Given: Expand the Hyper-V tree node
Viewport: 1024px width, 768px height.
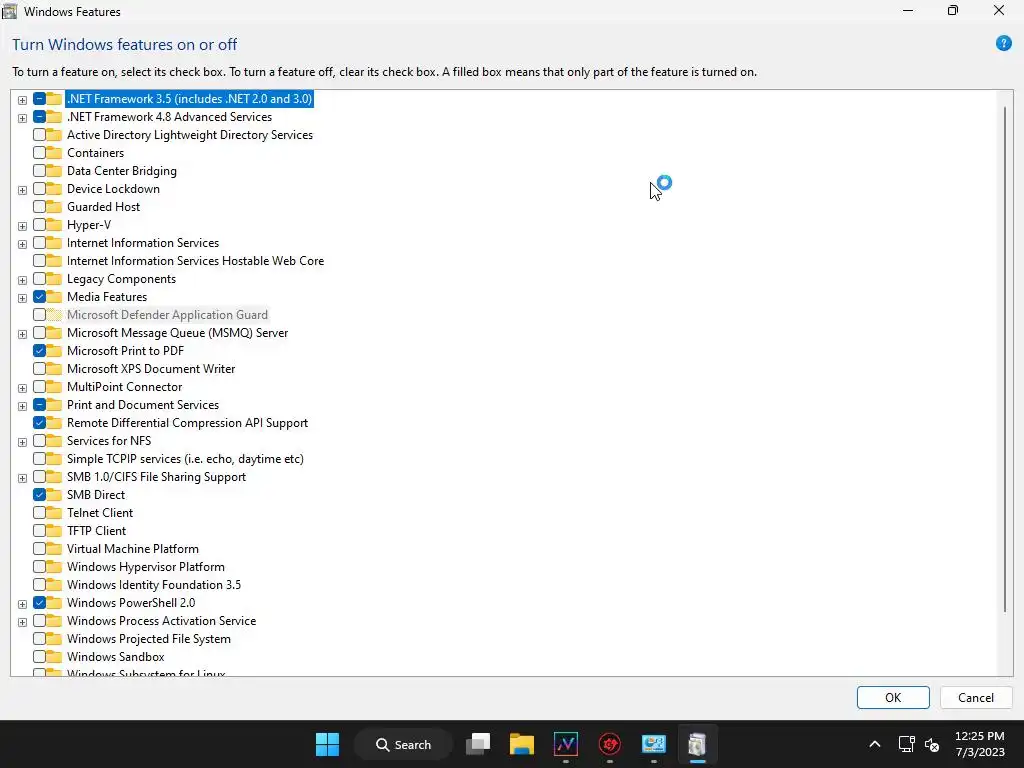Looking at the screenshot, I should pos(22,226).
